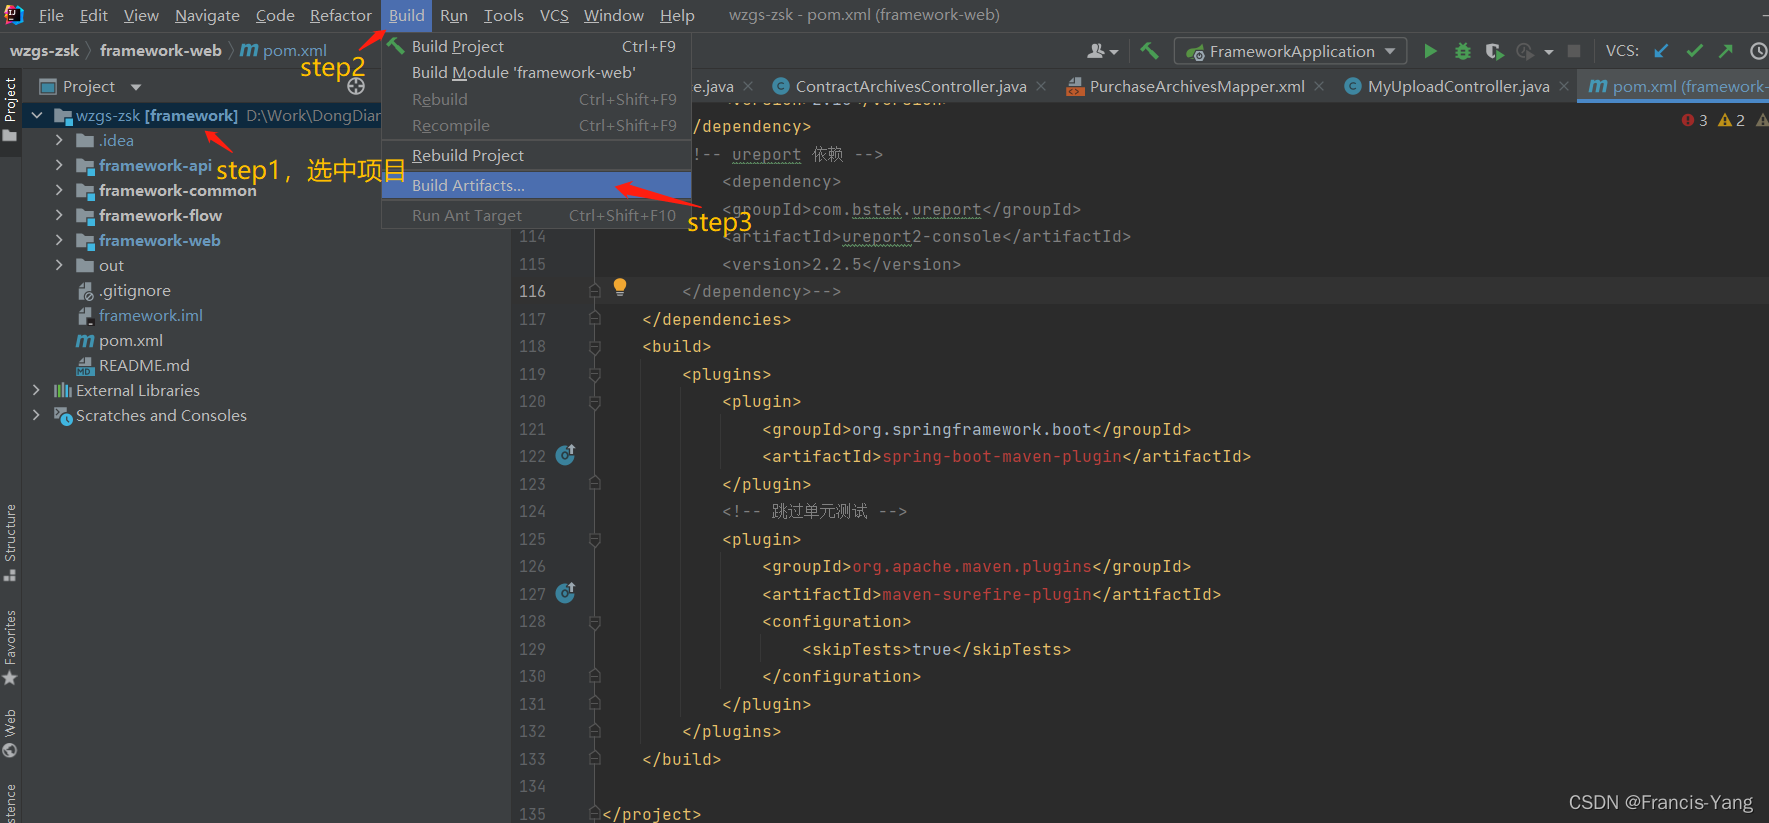Screen dimensions: 1769x823
Task: Click the Profiler run icon
Action: pyautogui.click(x=1524, y=51)
